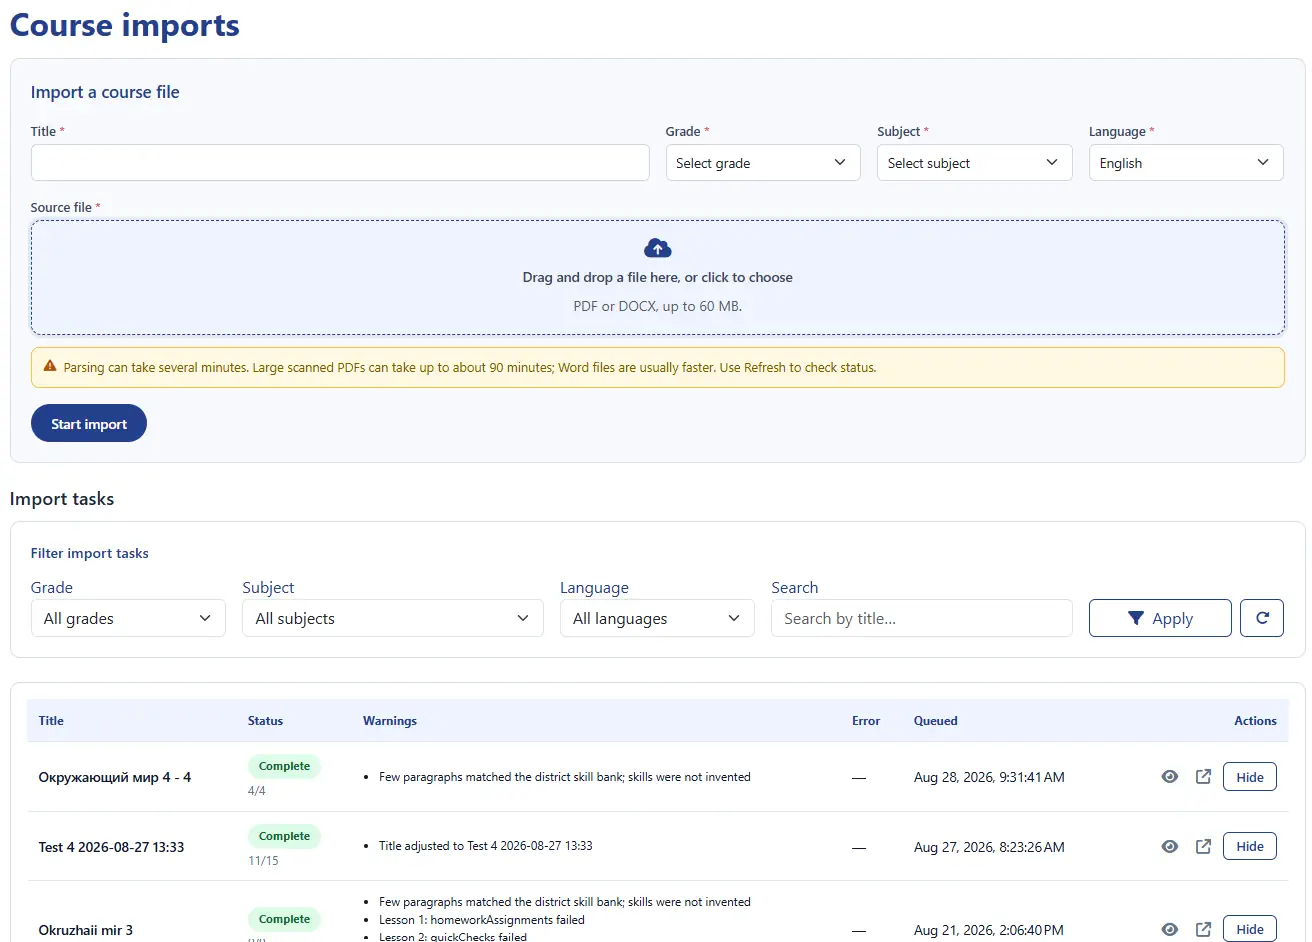Click the Search by title field
The width and height of the screenshot is (1312, 942).
click(922, 618)
